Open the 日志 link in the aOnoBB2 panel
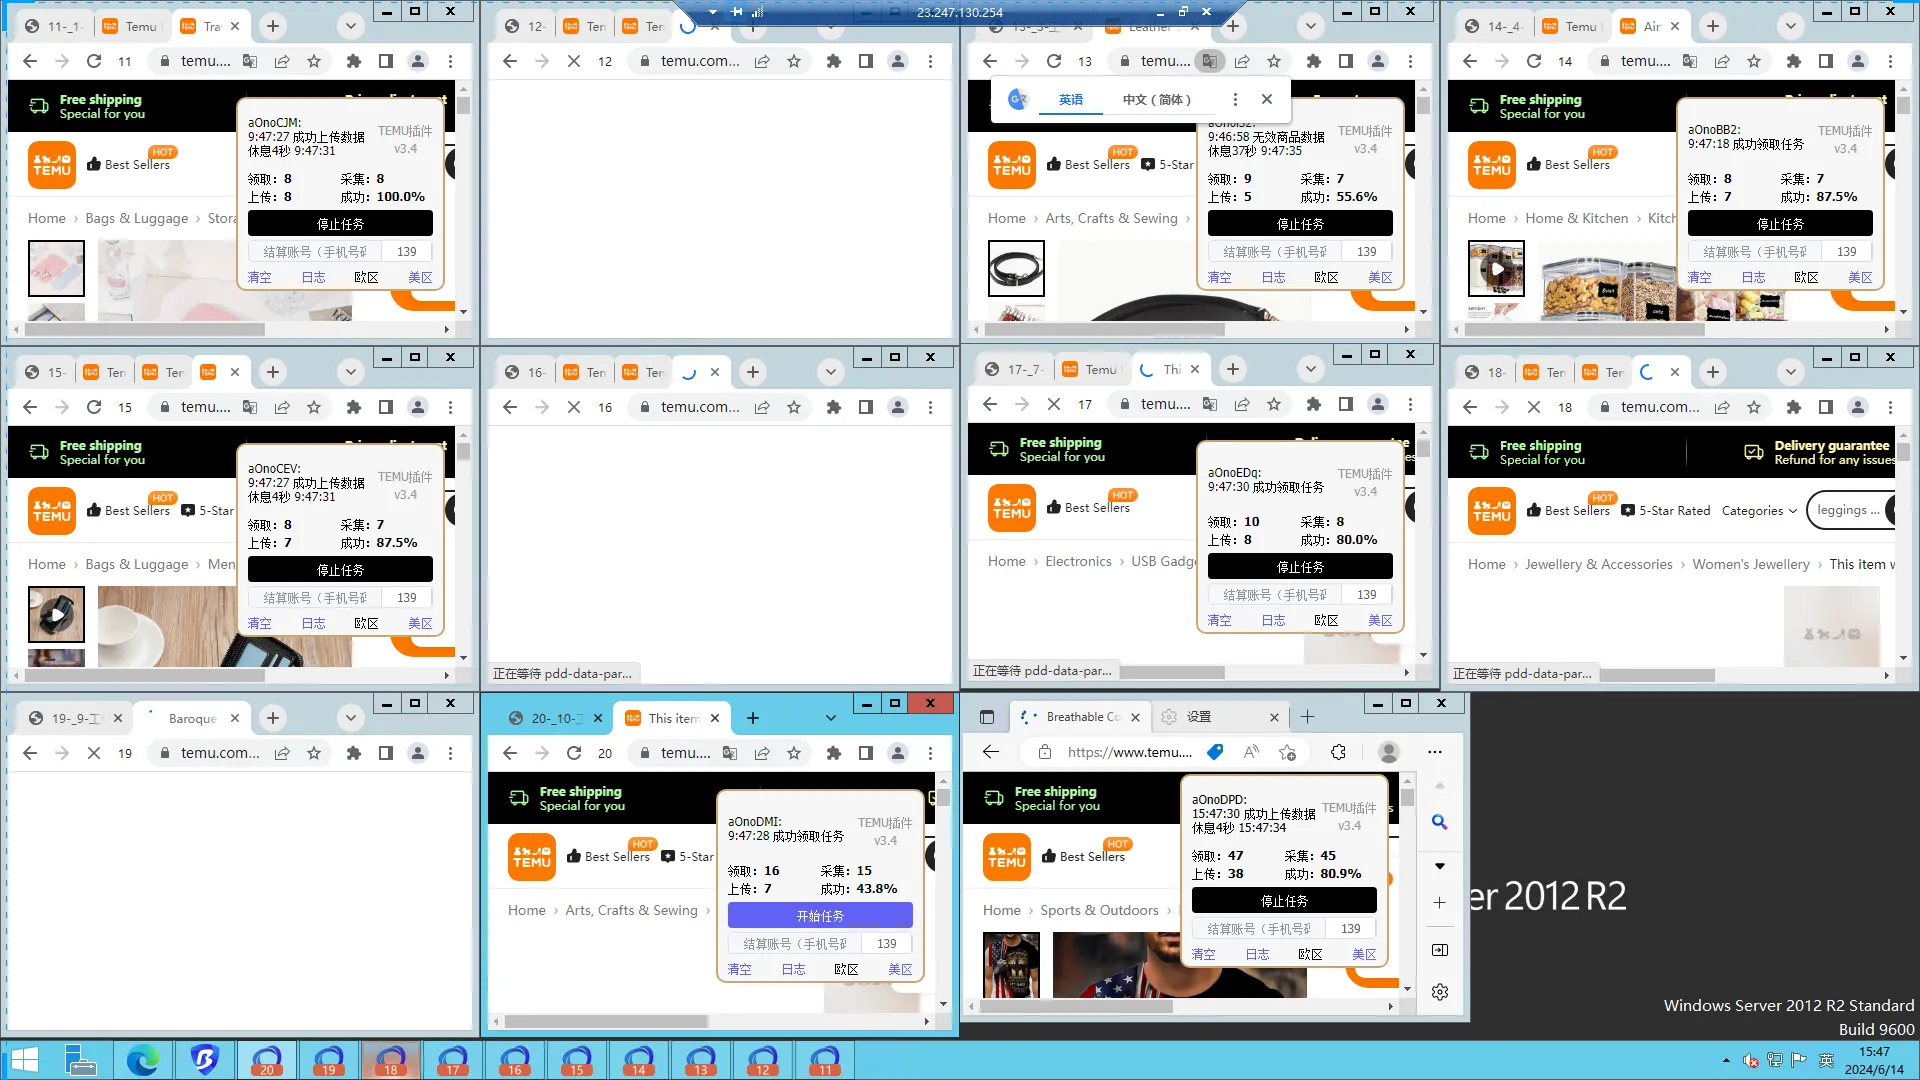Screen dimensions: 1920x1080 click(x=1753, y=278)
